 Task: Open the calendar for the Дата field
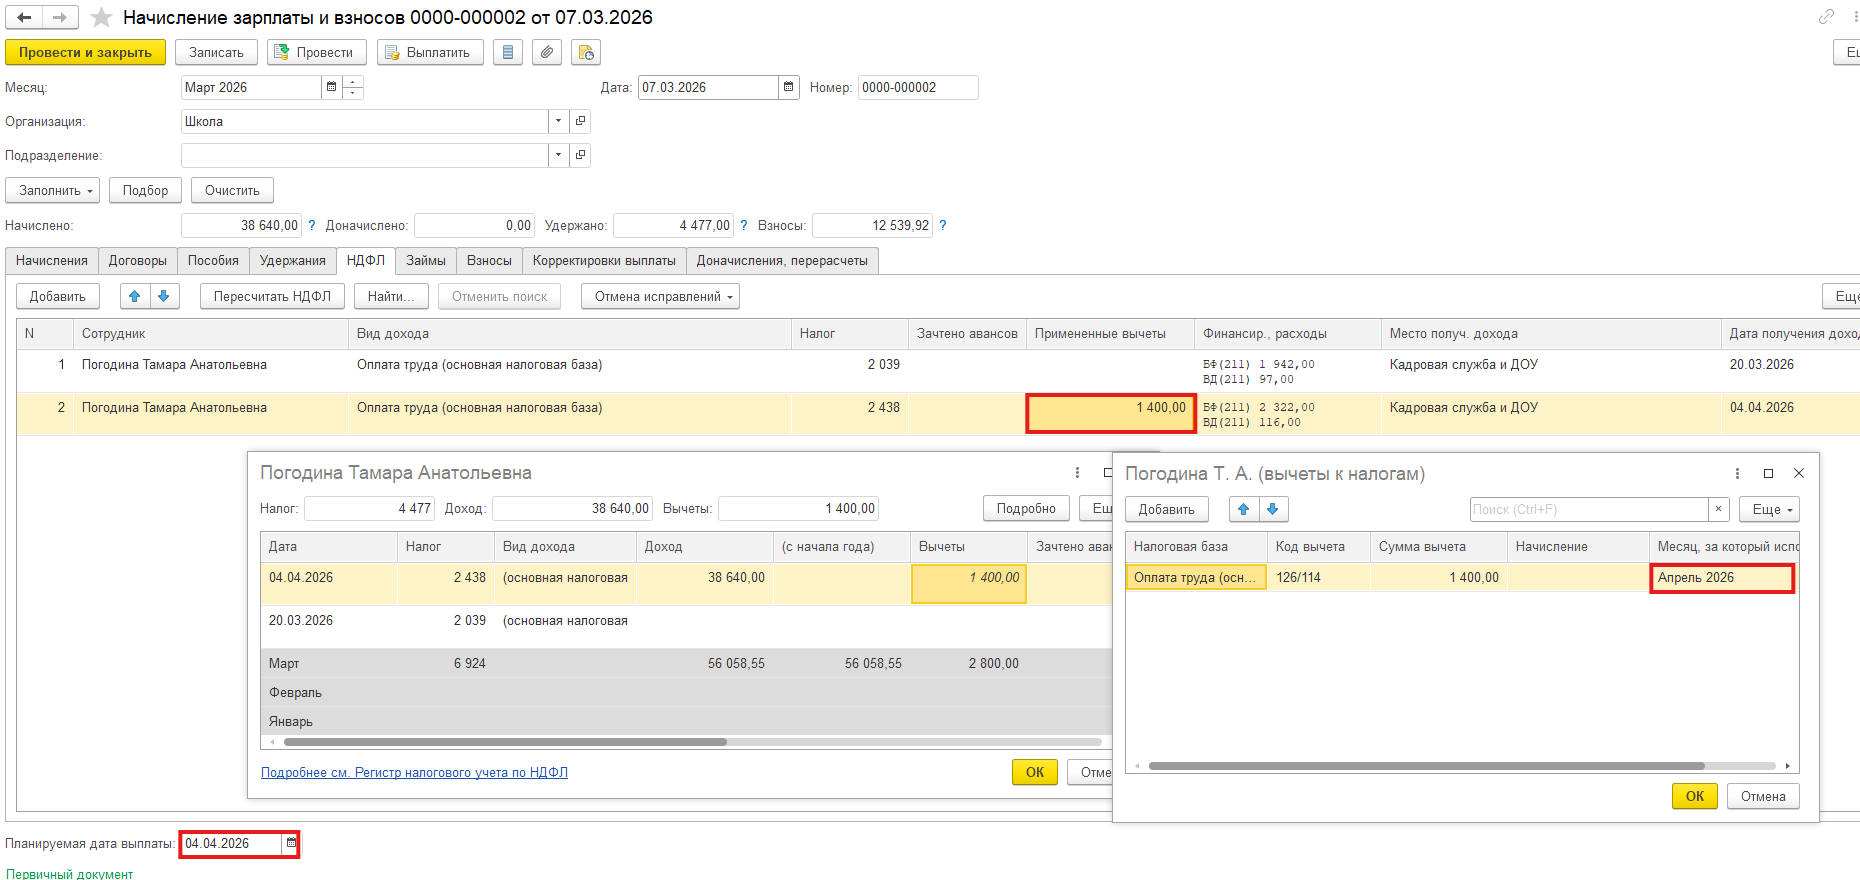tap(789, 87)
